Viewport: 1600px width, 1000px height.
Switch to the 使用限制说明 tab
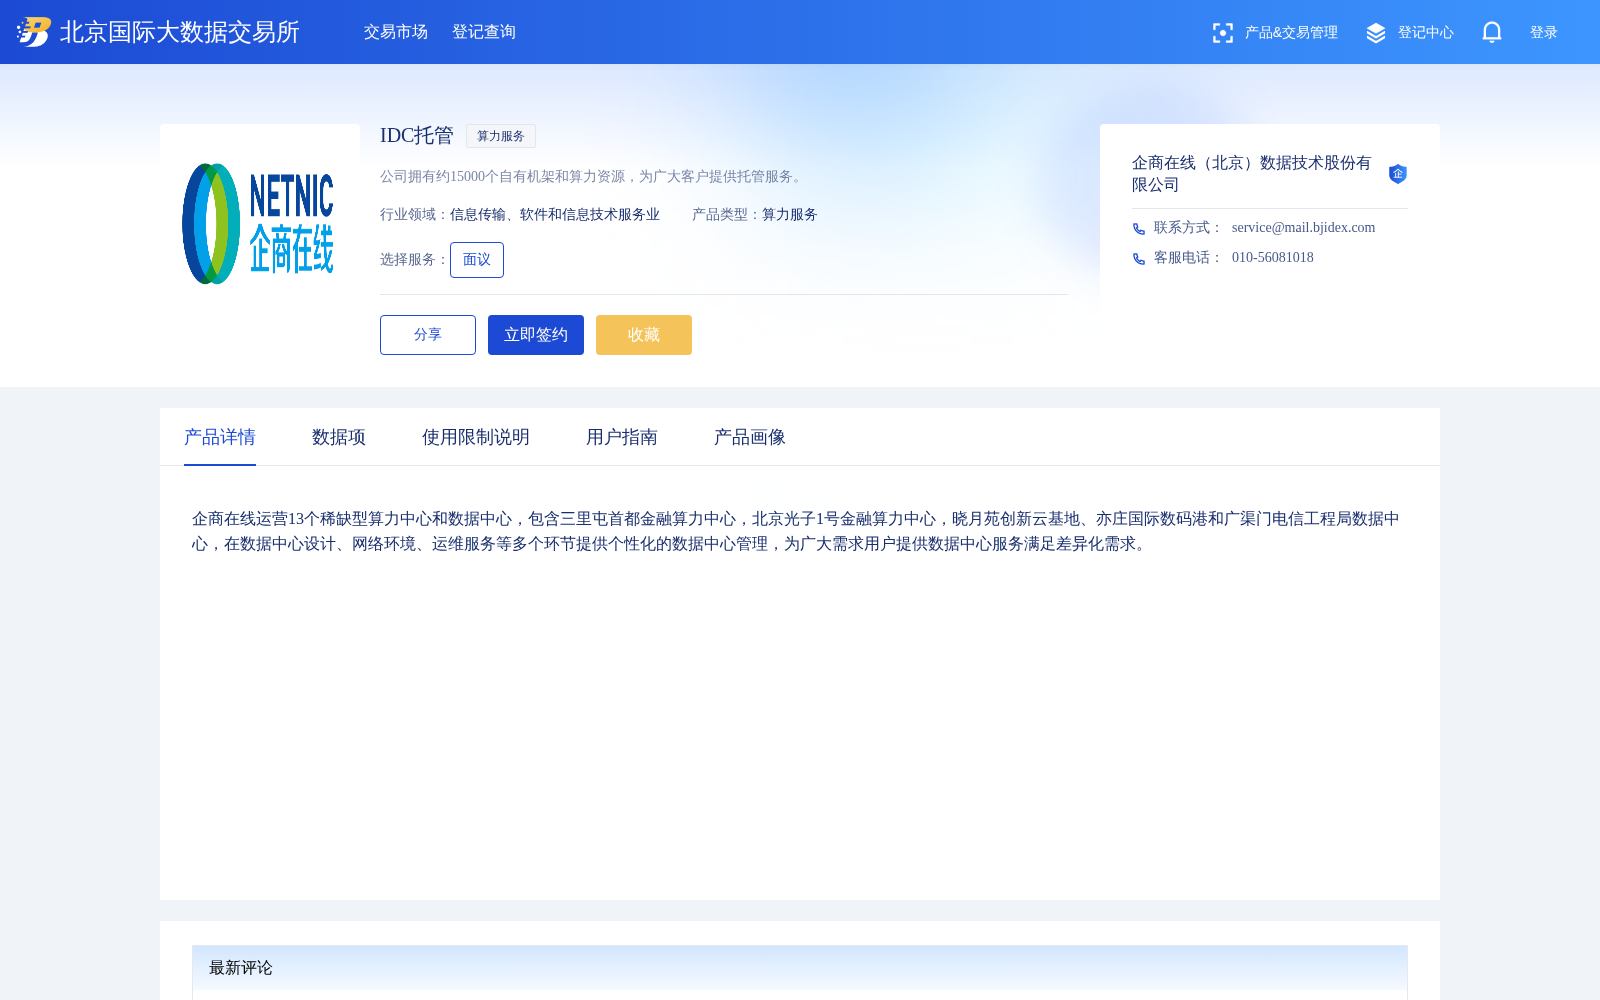(x=476, y=437)
